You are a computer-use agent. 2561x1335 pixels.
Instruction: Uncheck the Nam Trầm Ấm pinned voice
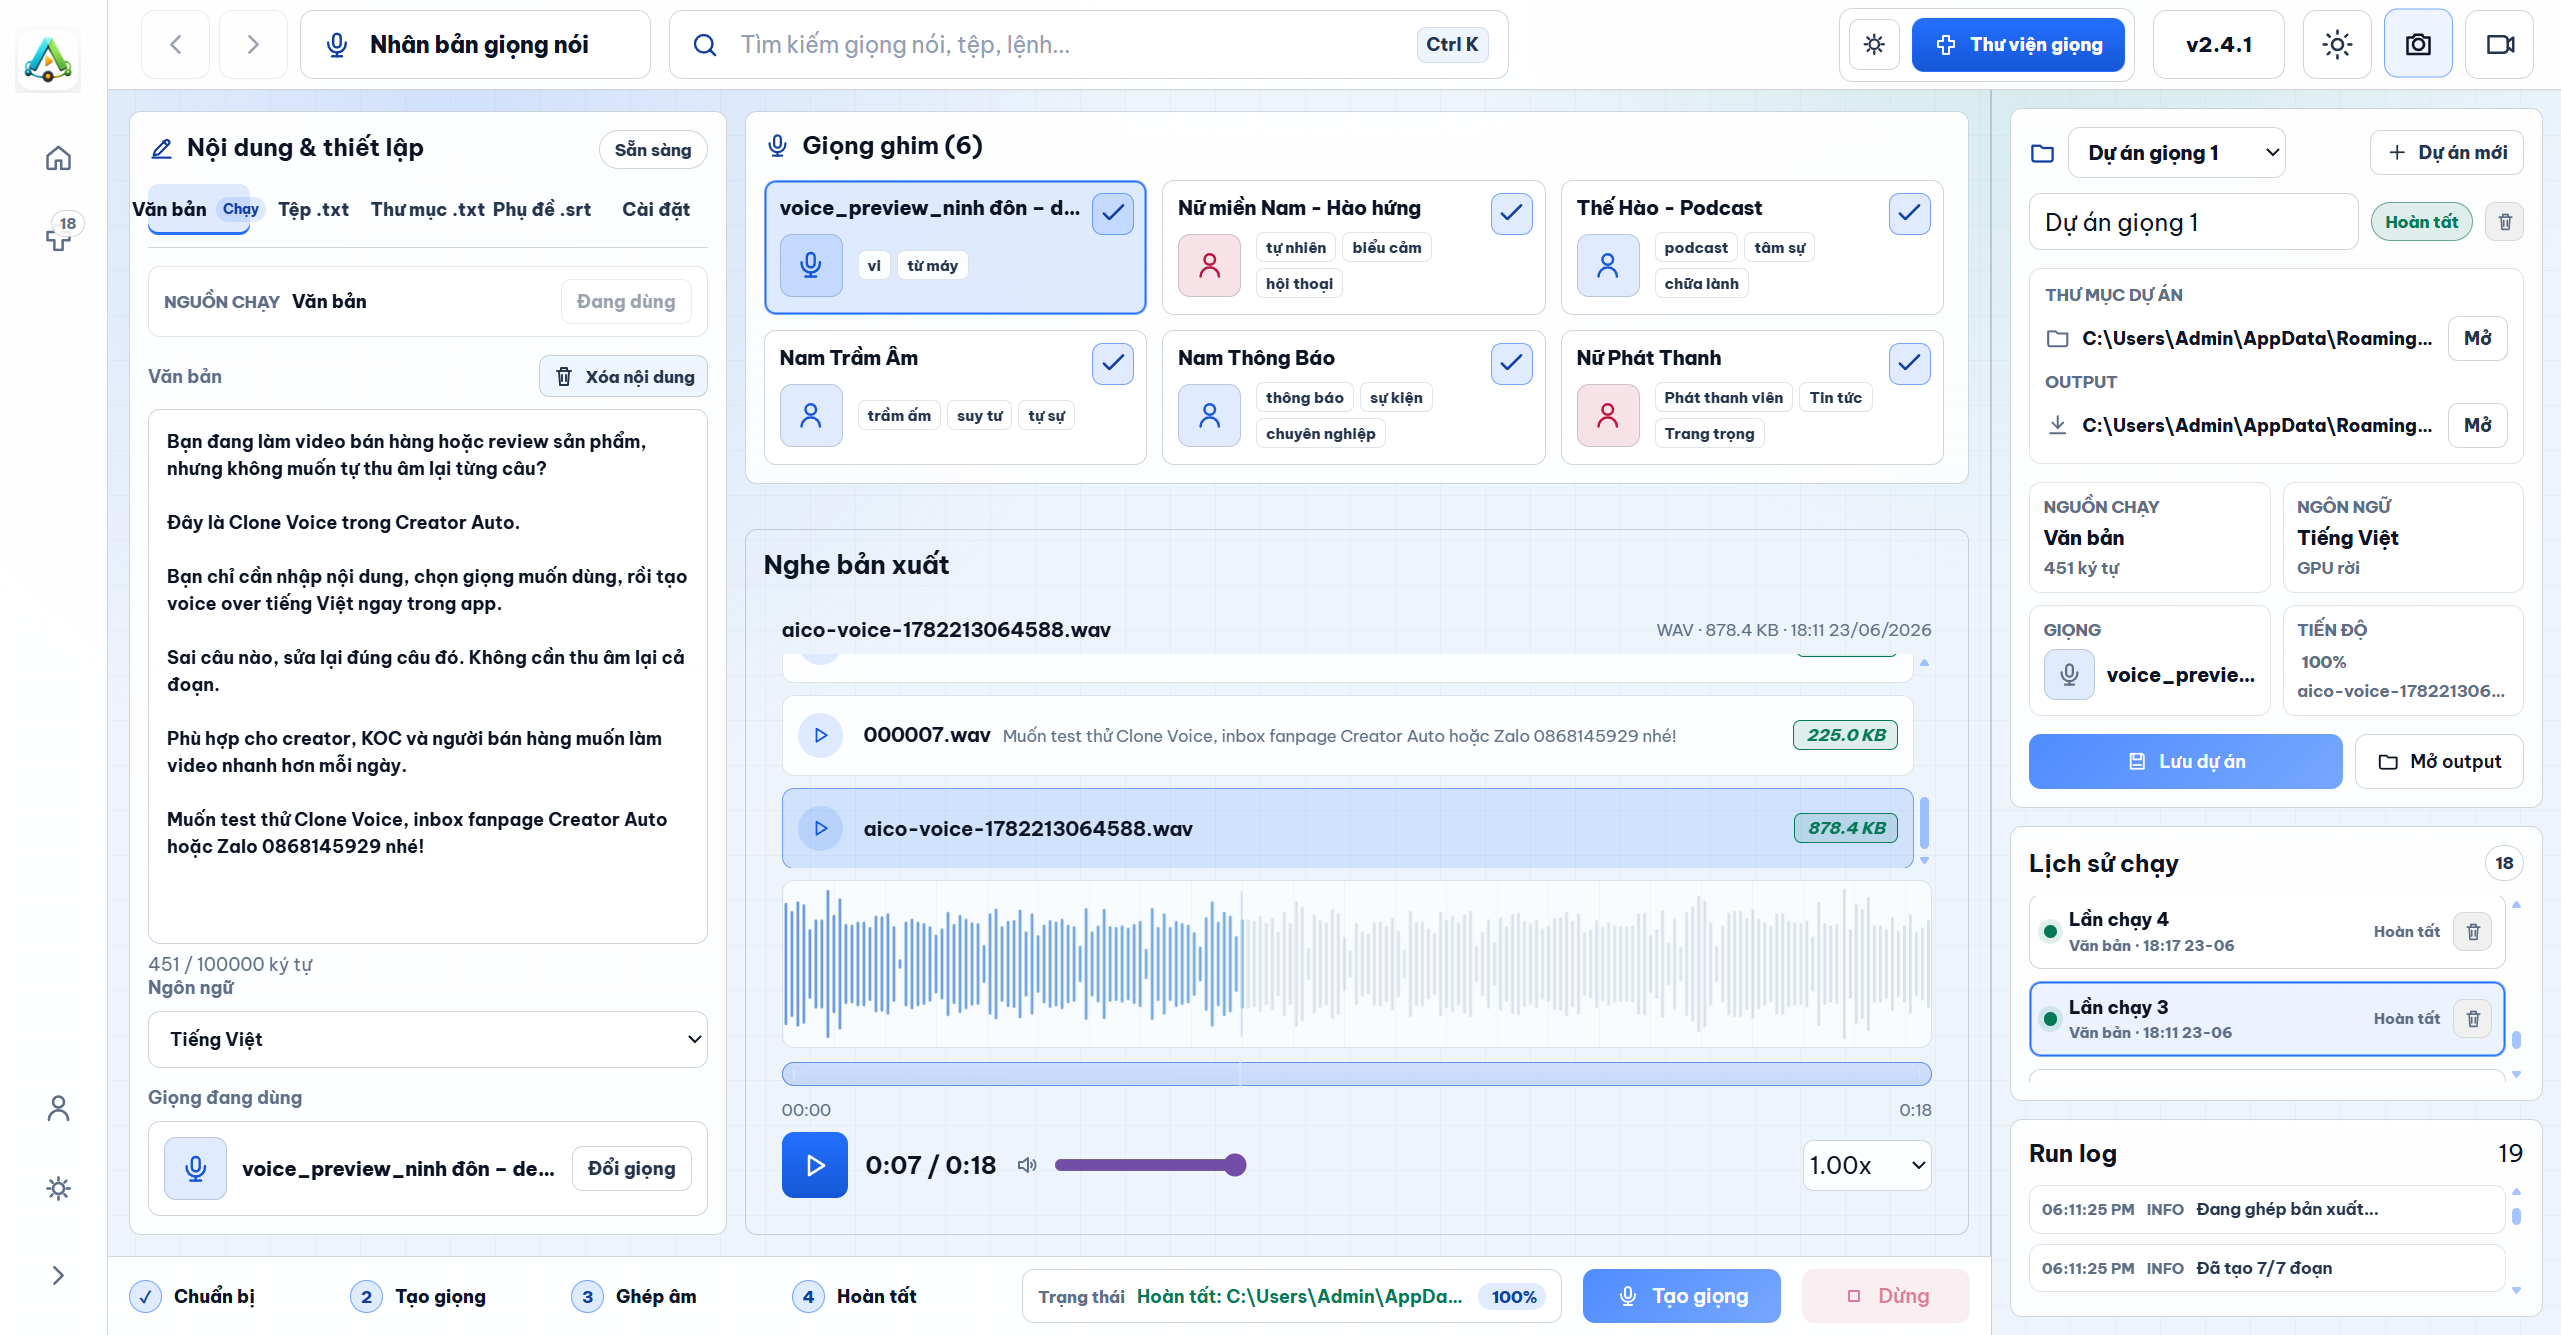click(1112, 363)
